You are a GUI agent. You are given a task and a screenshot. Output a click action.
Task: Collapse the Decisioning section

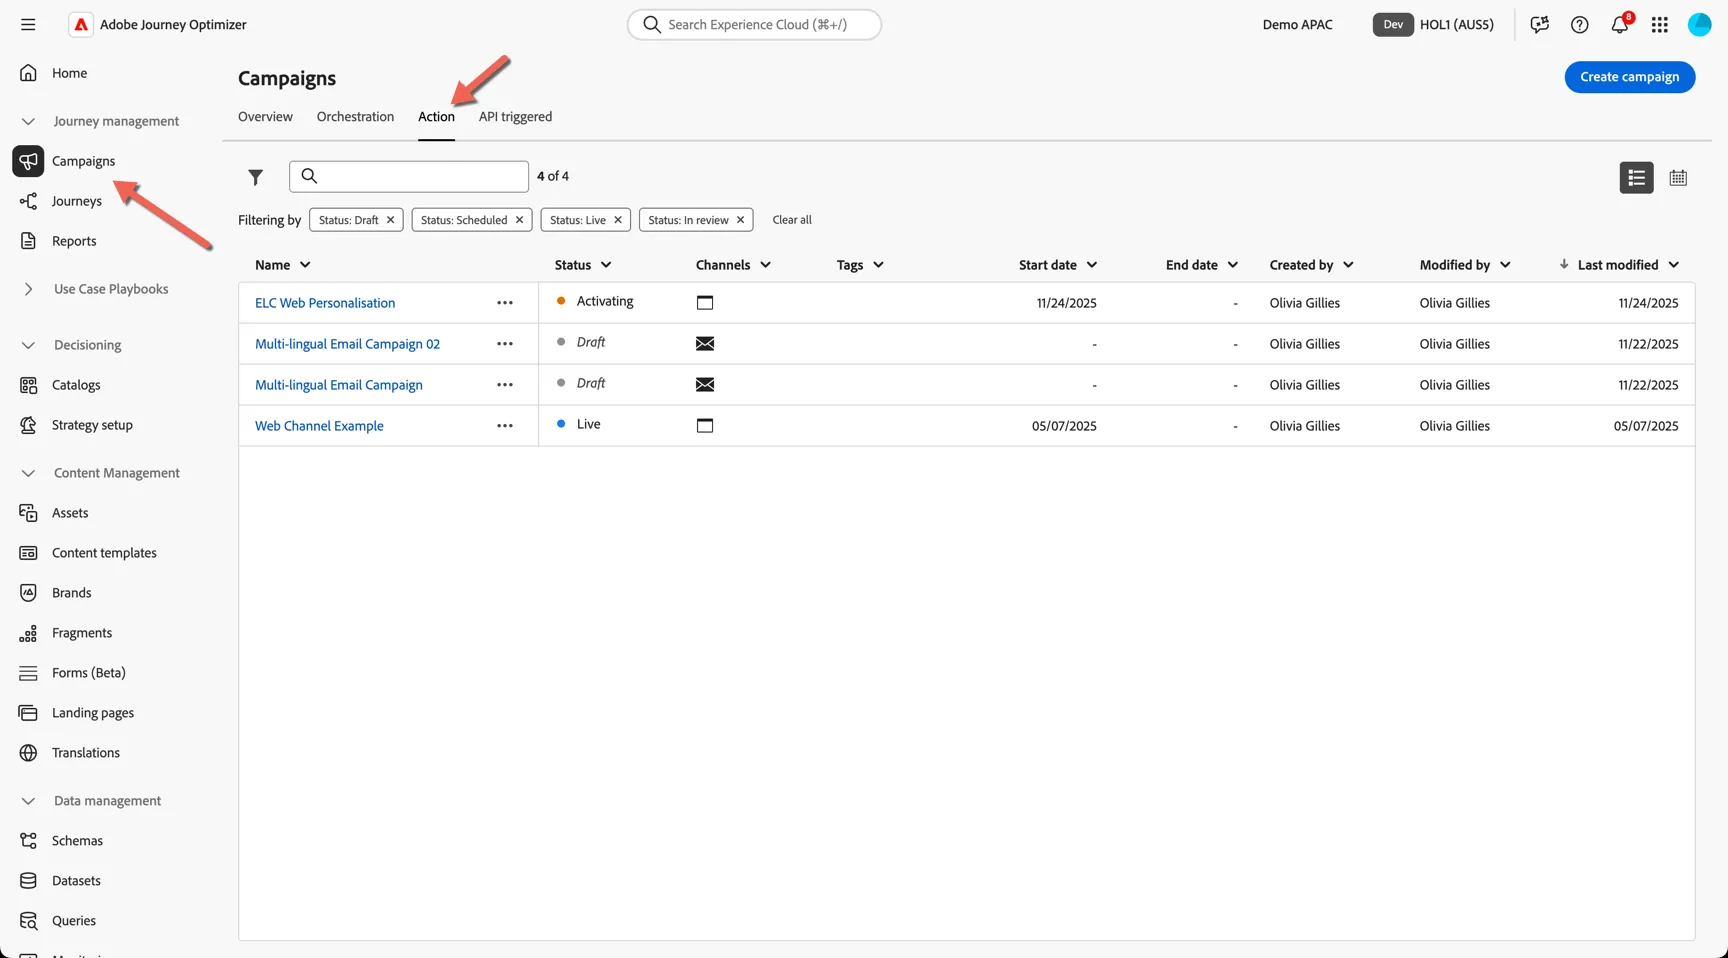click(x=28, y=345)
